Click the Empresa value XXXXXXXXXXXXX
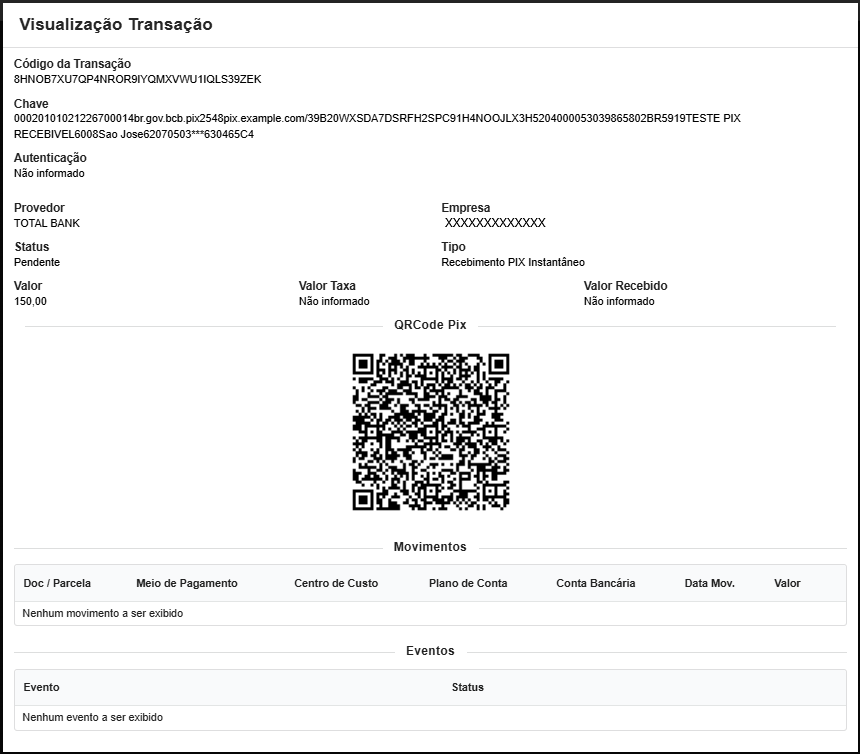This screenshot has height=754, width=860. pyautogui.click(x=495, y=223)
